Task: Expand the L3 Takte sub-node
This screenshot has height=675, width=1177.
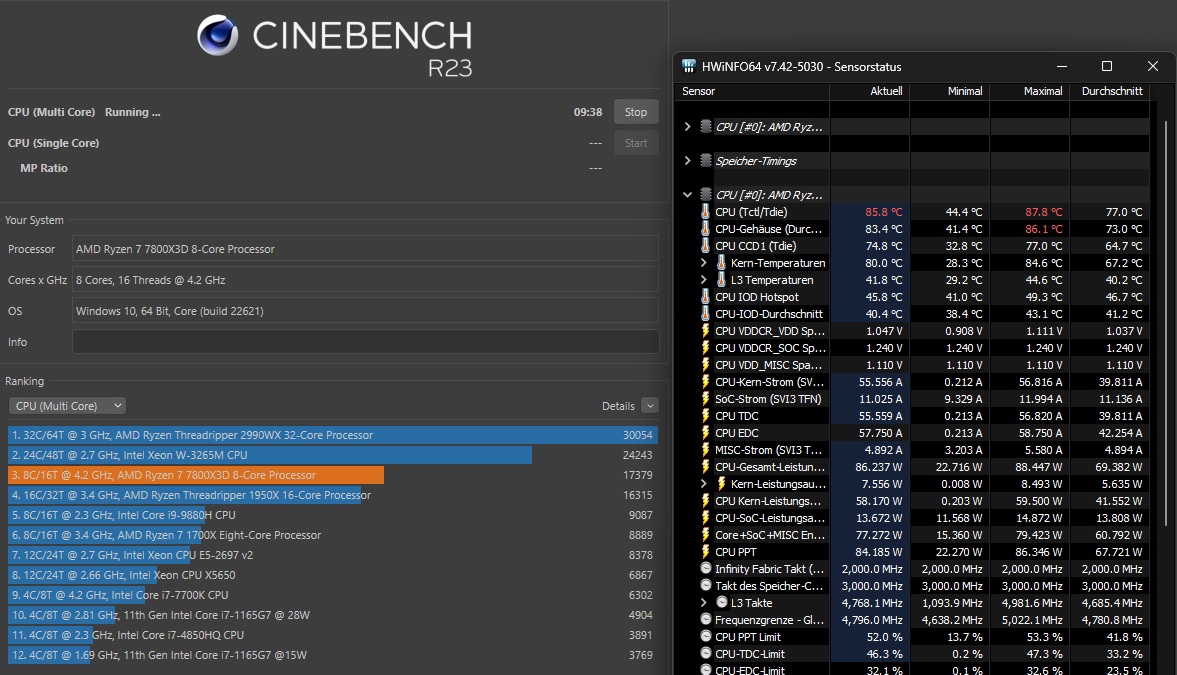Action: click(703, 602)
